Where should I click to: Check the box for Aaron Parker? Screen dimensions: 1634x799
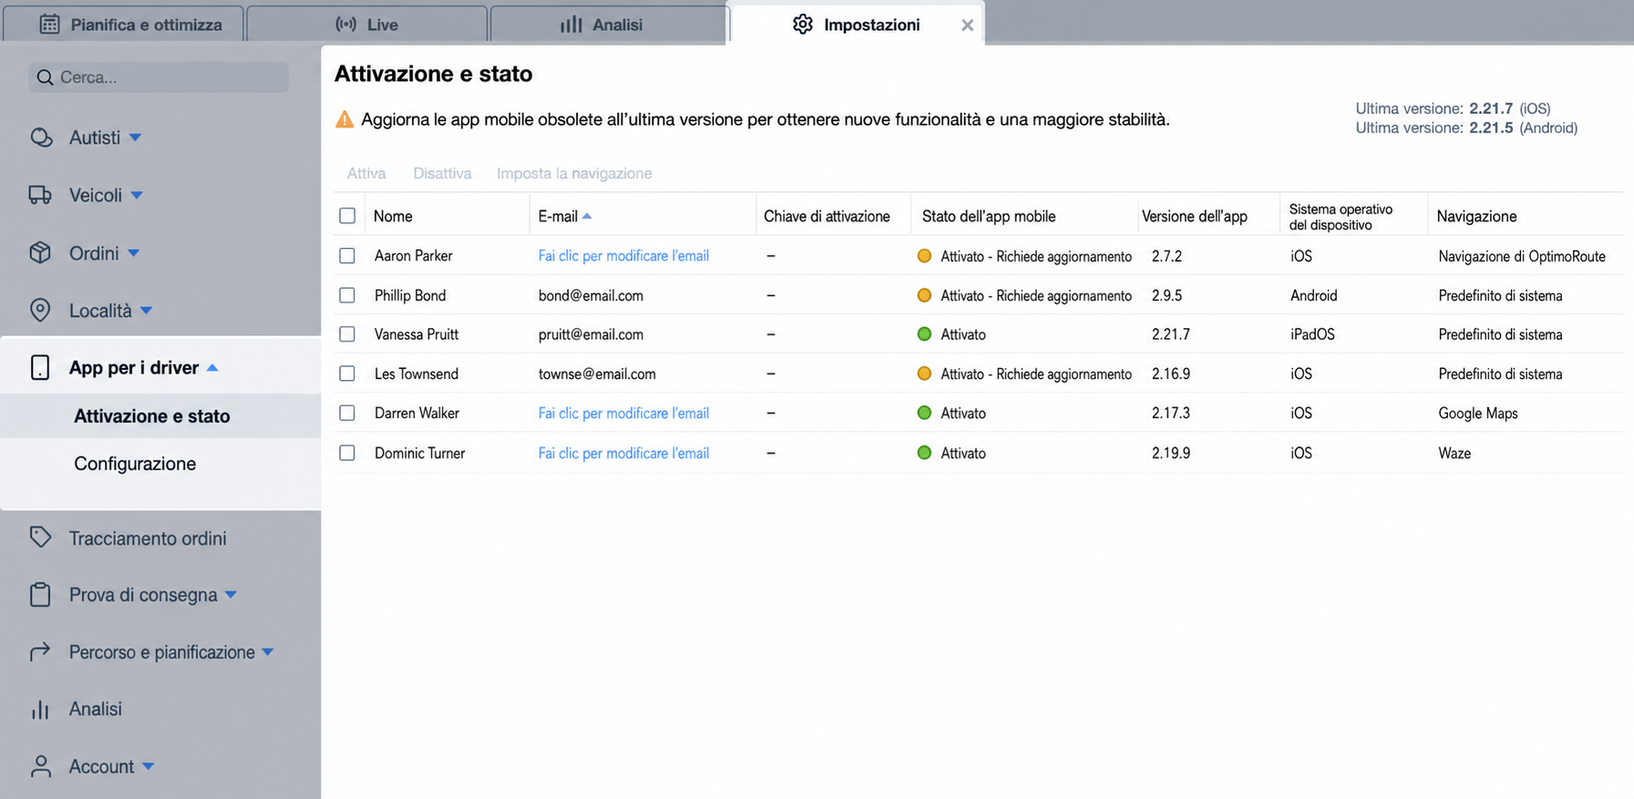coord(347,256)
